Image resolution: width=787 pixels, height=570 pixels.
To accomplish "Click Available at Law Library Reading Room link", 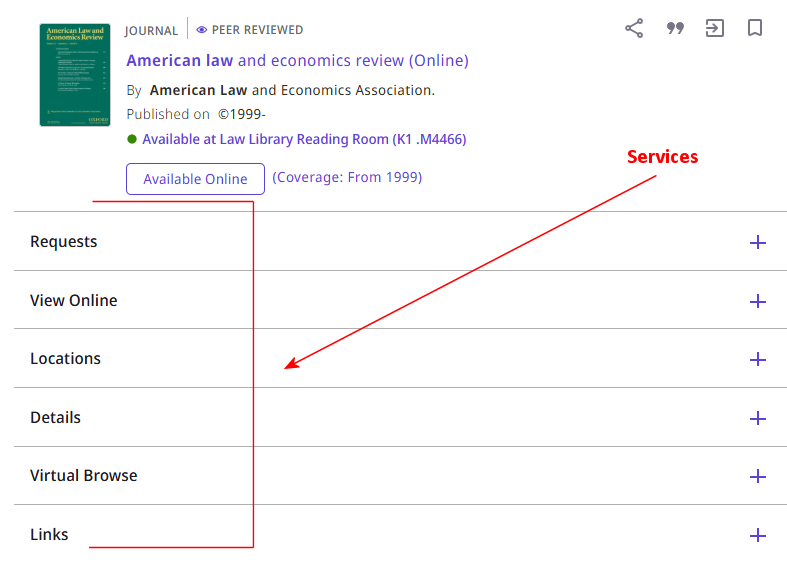I will 304,139.
